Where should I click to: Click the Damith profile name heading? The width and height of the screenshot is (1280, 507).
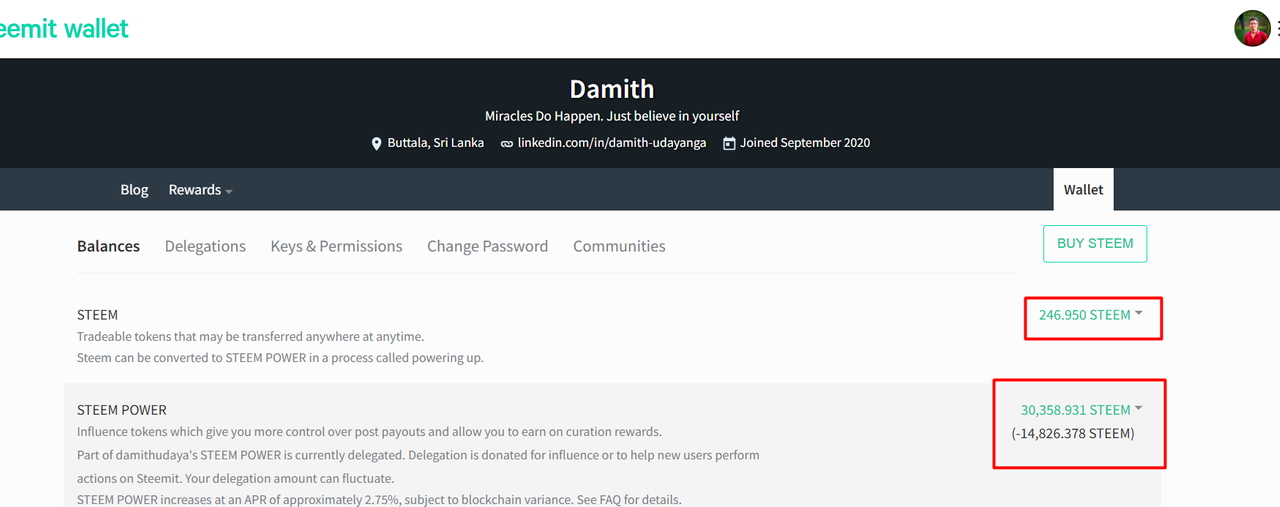pos(612,89)
